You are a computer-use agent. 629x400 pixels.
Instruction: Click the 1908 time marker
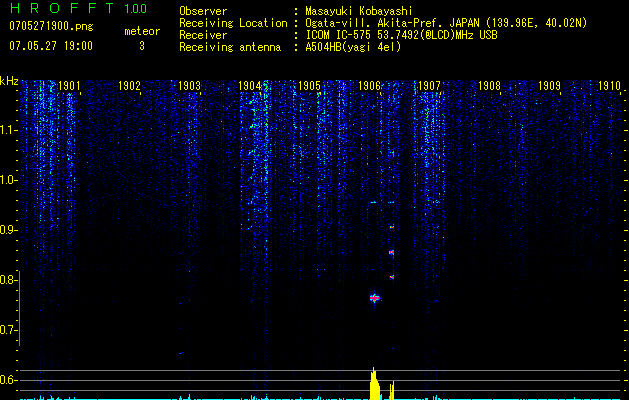coord(489,86)
